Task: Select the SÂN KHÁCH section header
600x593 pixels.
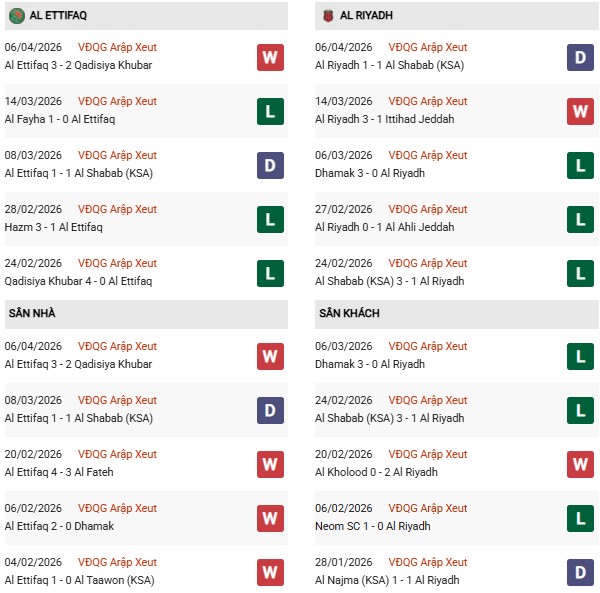Action: point(347,314)
